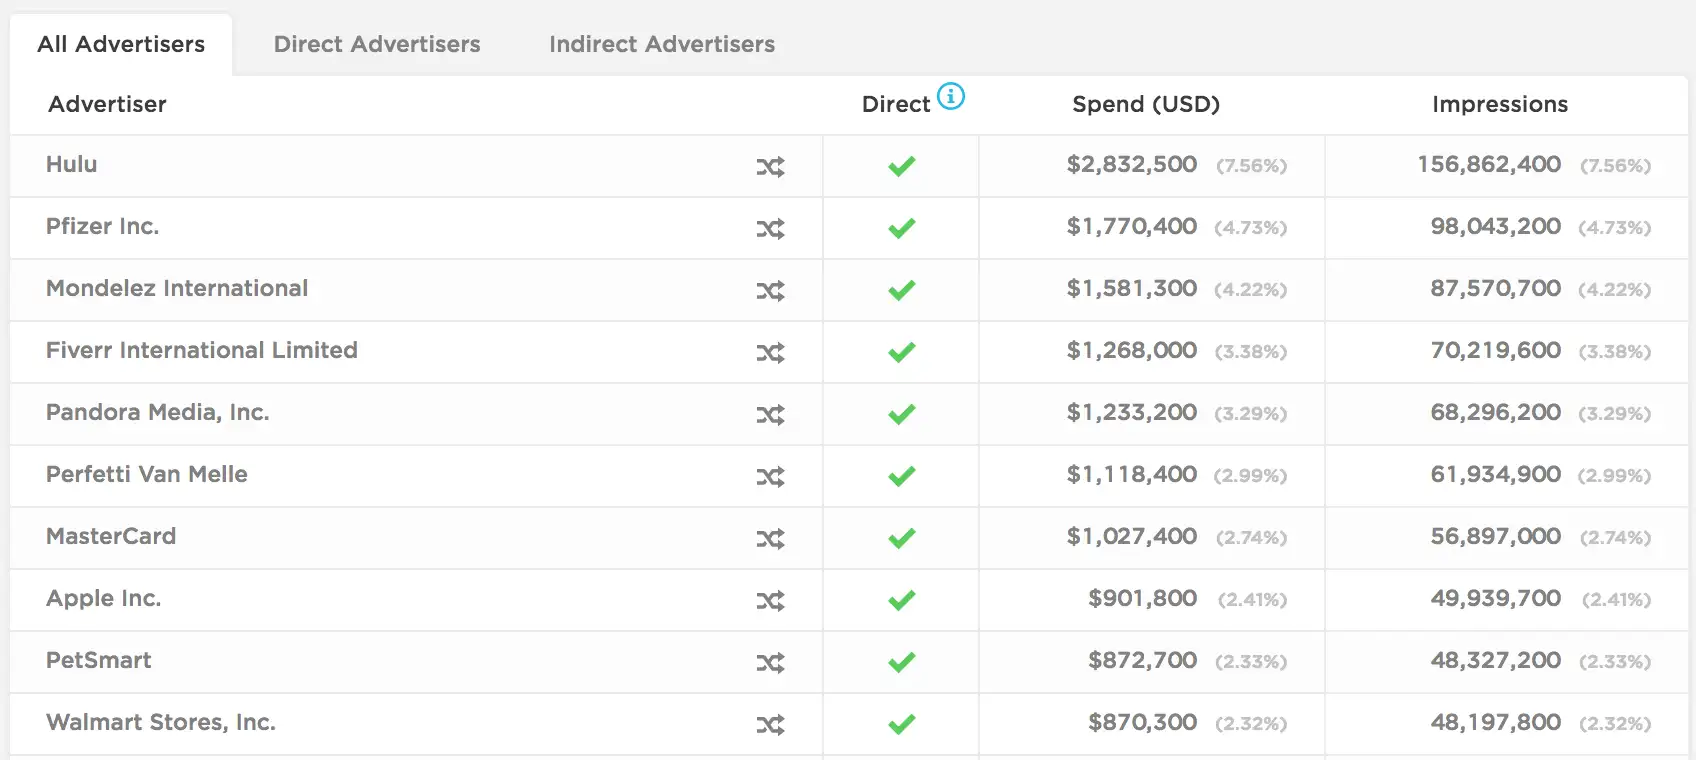Click the direct checkmark for Perfetti Van Melle

pos(902,476)
